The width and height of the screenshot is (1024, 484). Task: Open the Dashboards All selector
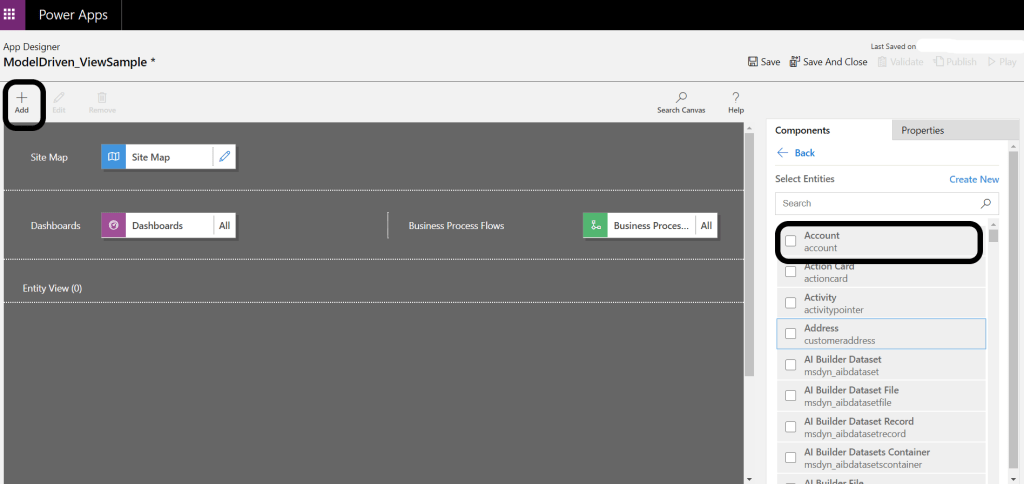coord(224,226)
